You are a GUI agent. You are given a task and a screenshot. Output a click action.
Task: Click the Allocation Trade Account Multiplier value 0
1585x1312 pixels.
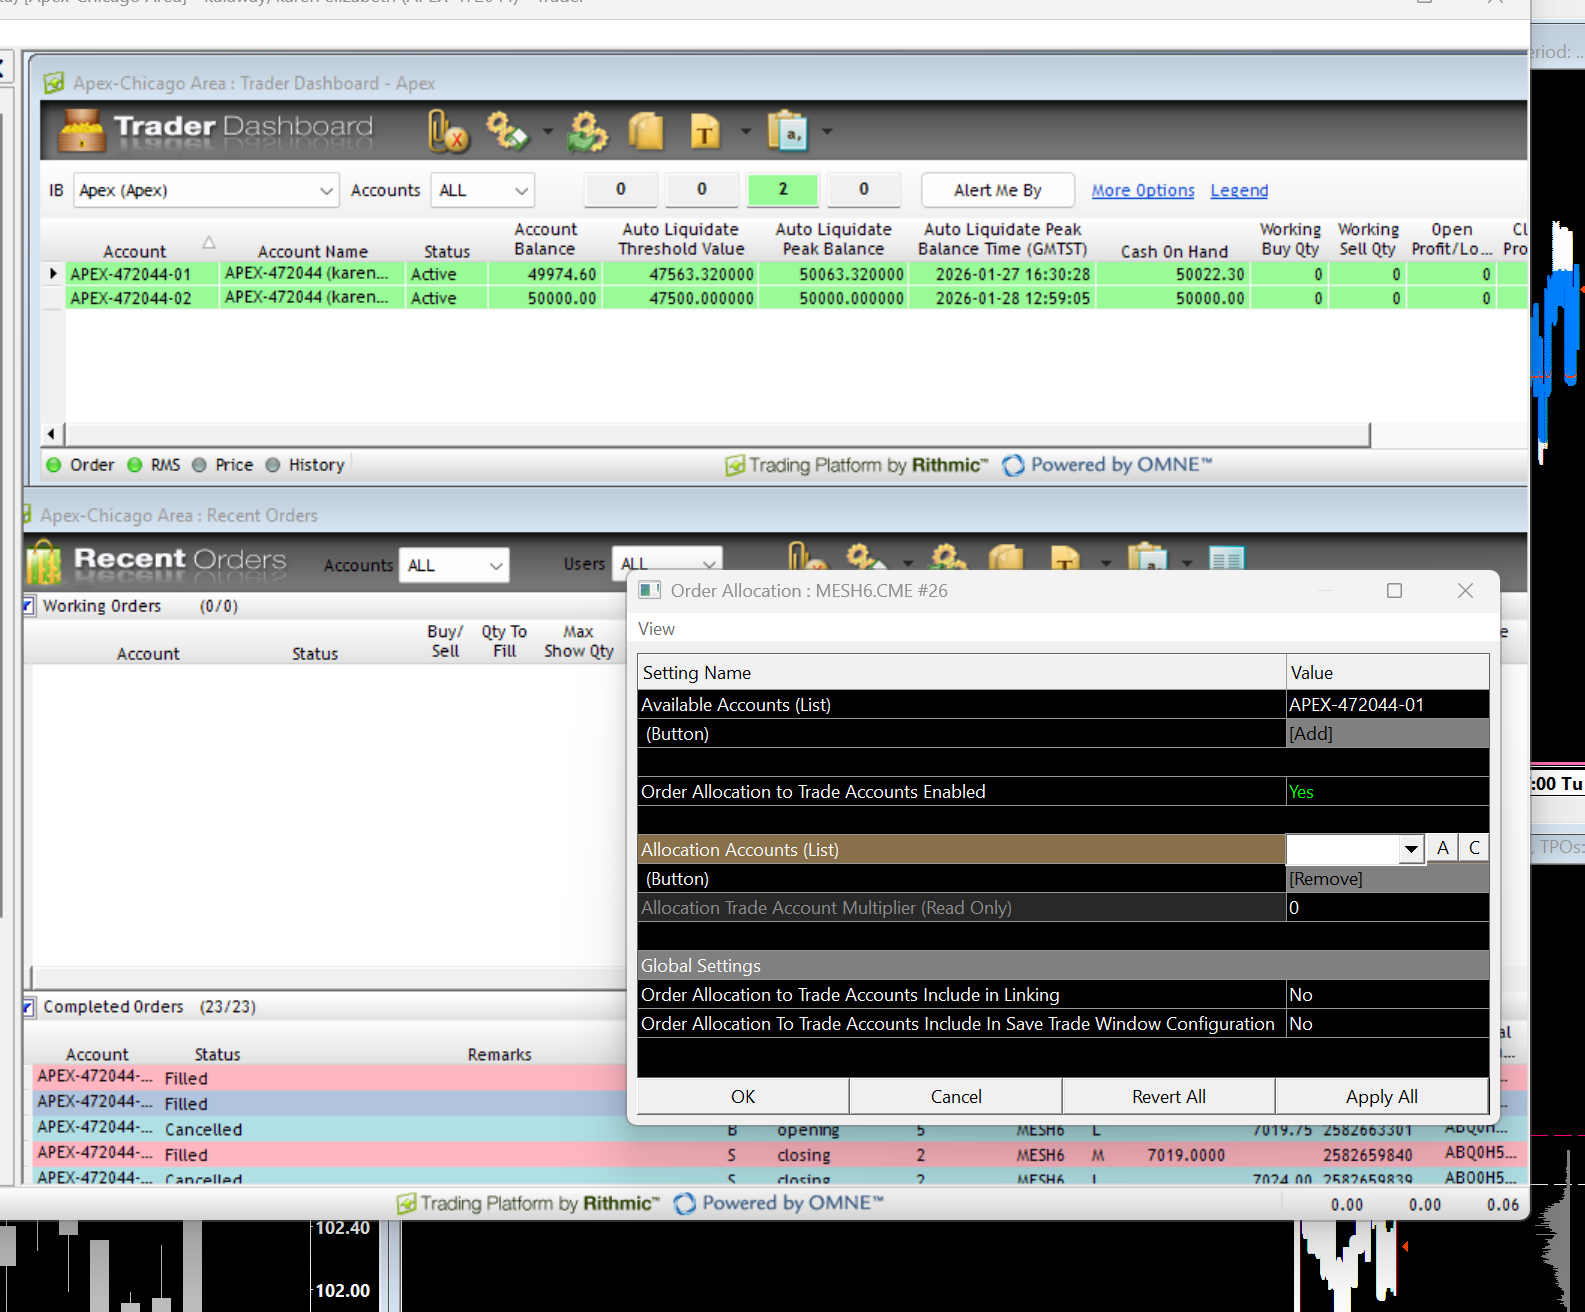1387,908
